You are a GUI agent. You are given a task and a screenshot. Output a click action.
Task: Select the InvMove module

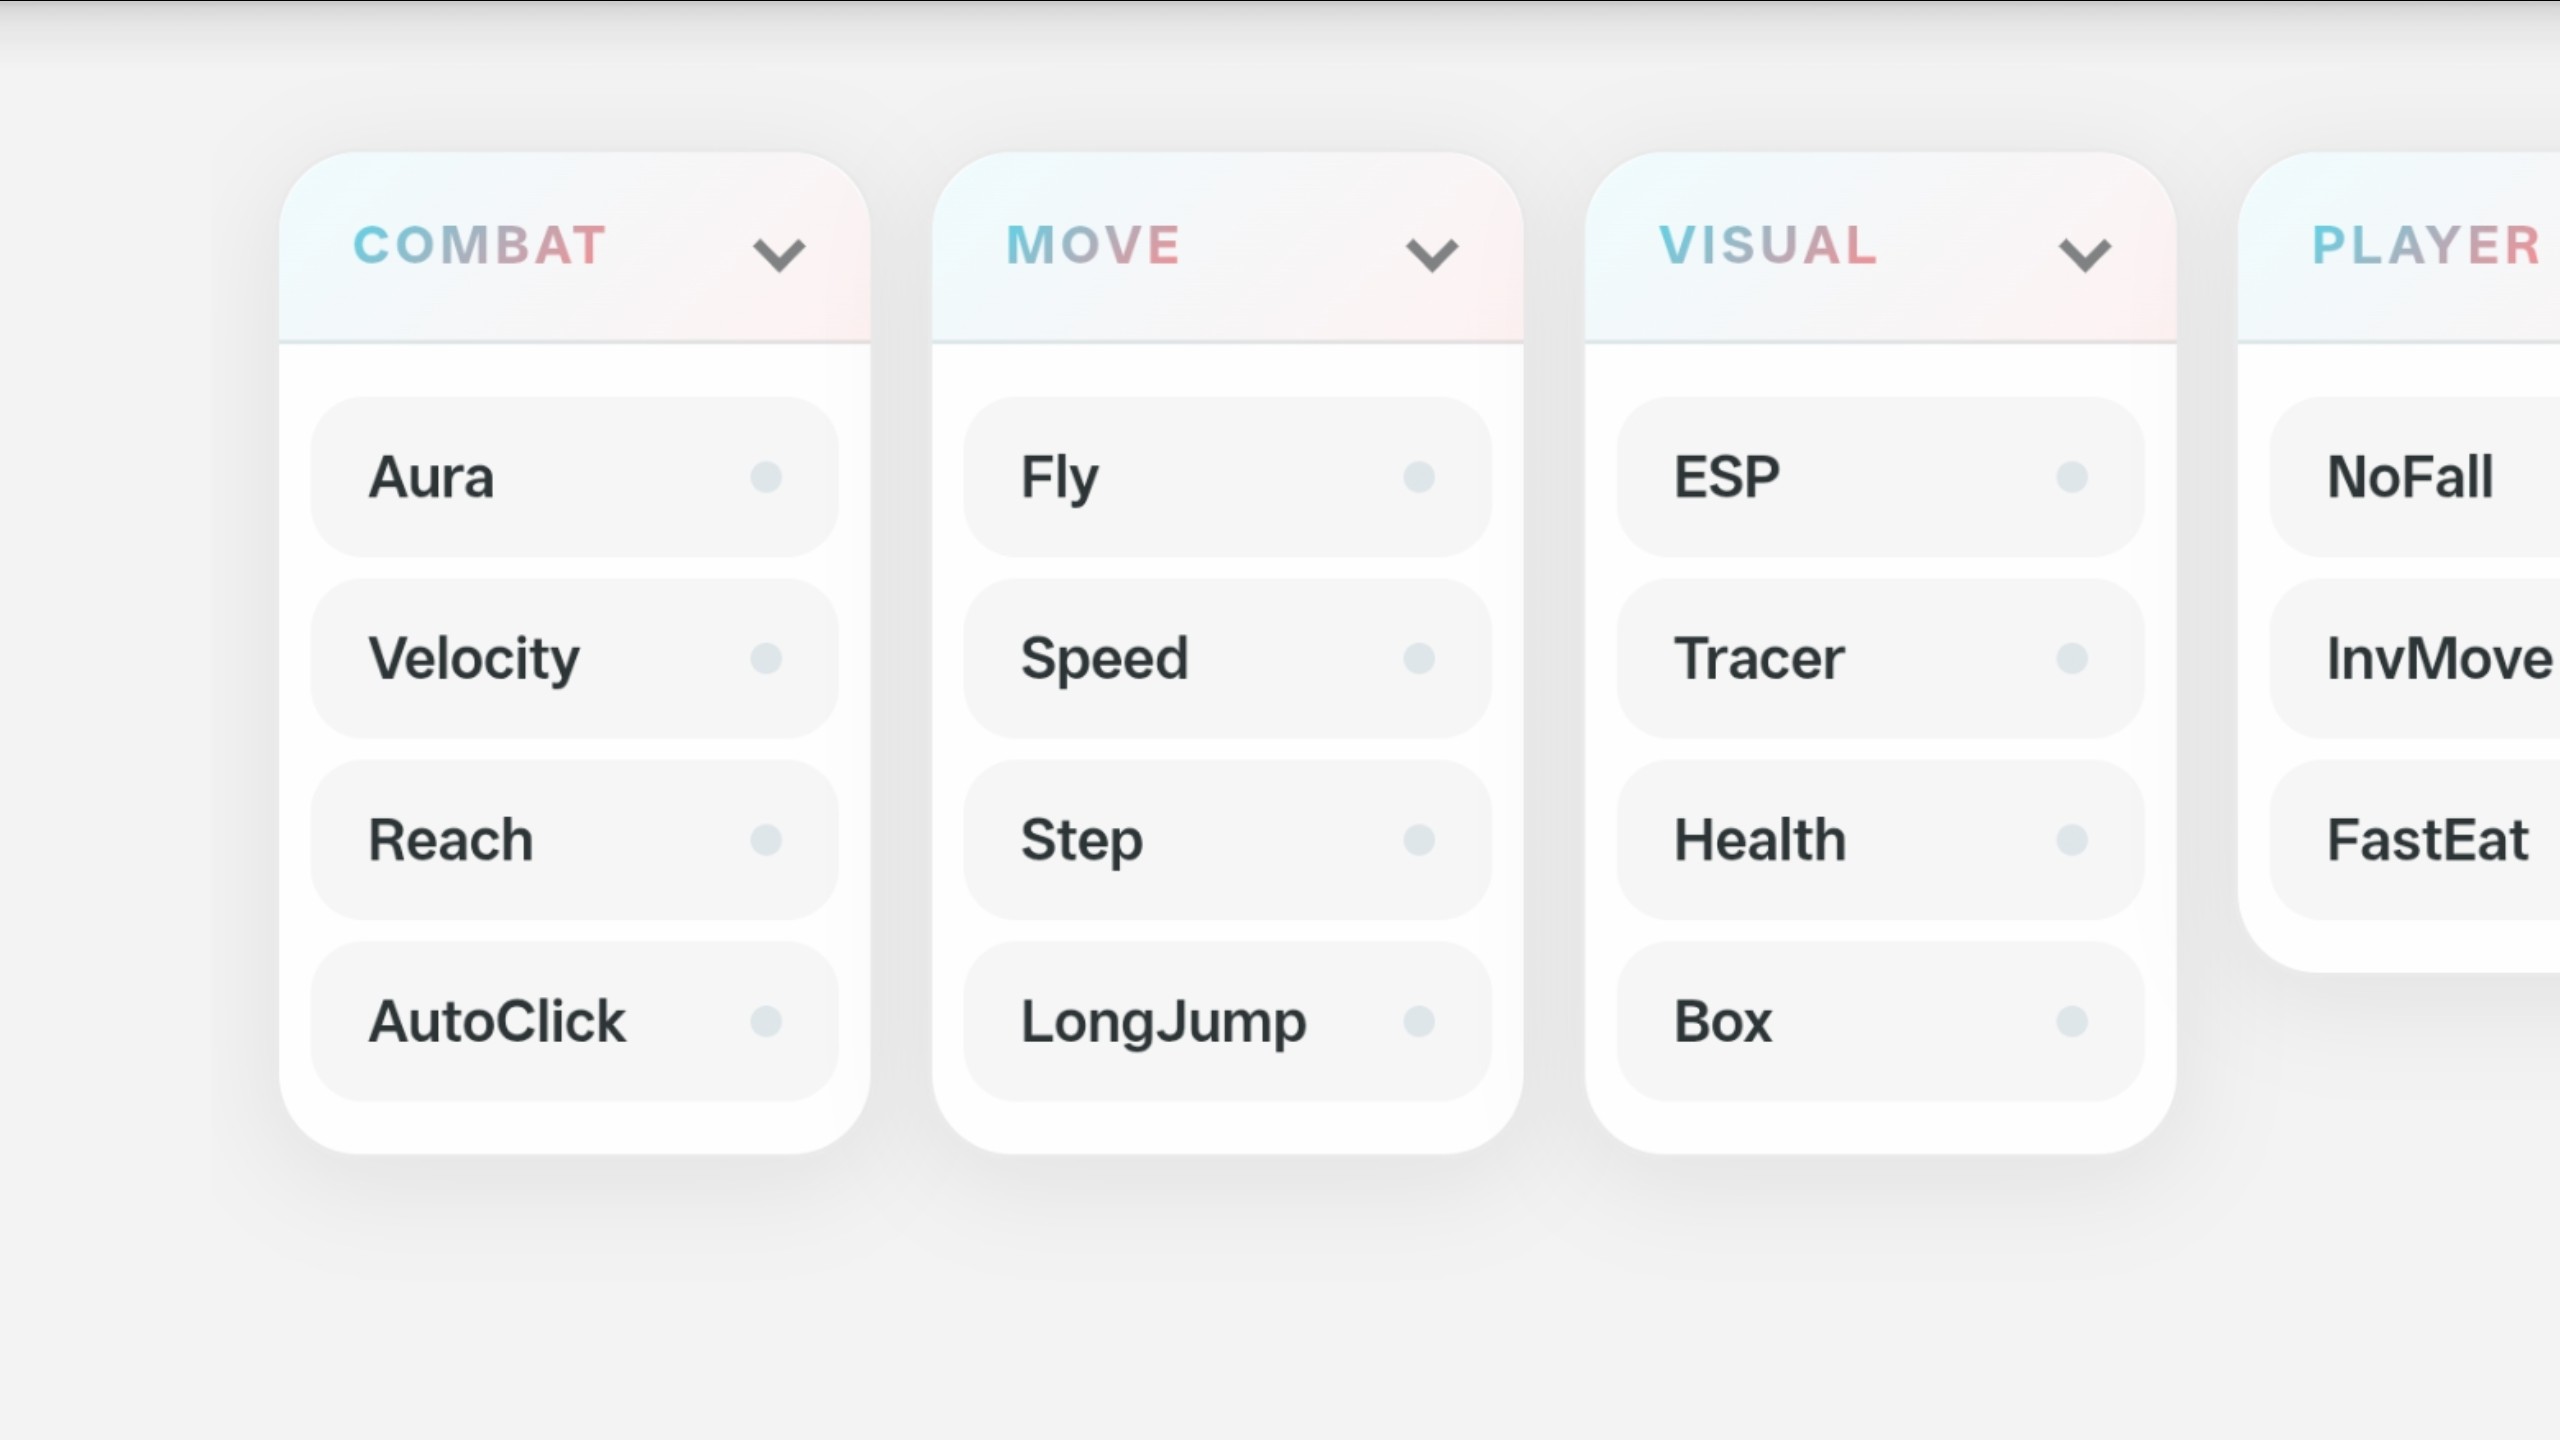2430,658
